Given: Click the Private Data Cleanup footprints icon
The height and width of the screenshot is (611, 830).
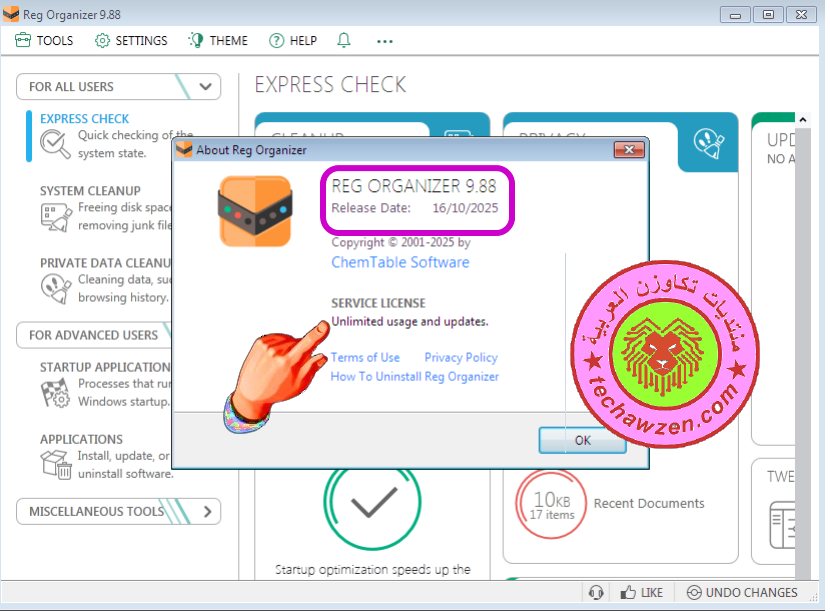Looking at the screenshot, I should [x=56, y=289].
